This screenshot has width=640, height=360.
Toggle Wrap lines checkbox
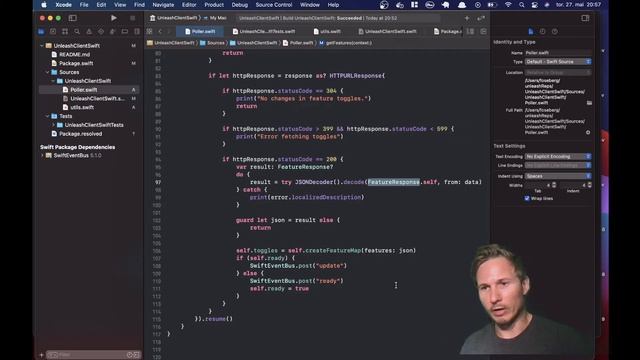pos(527,198)
